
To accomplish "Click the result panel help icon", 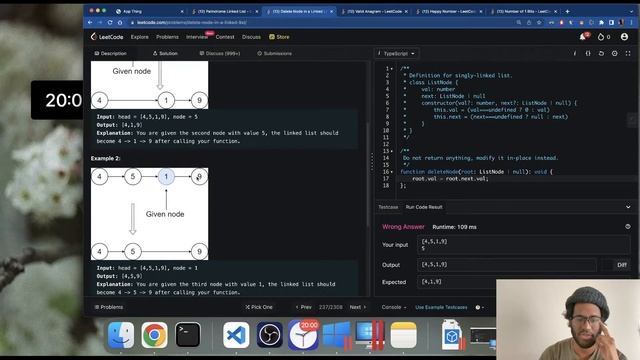I will point(628,227).
